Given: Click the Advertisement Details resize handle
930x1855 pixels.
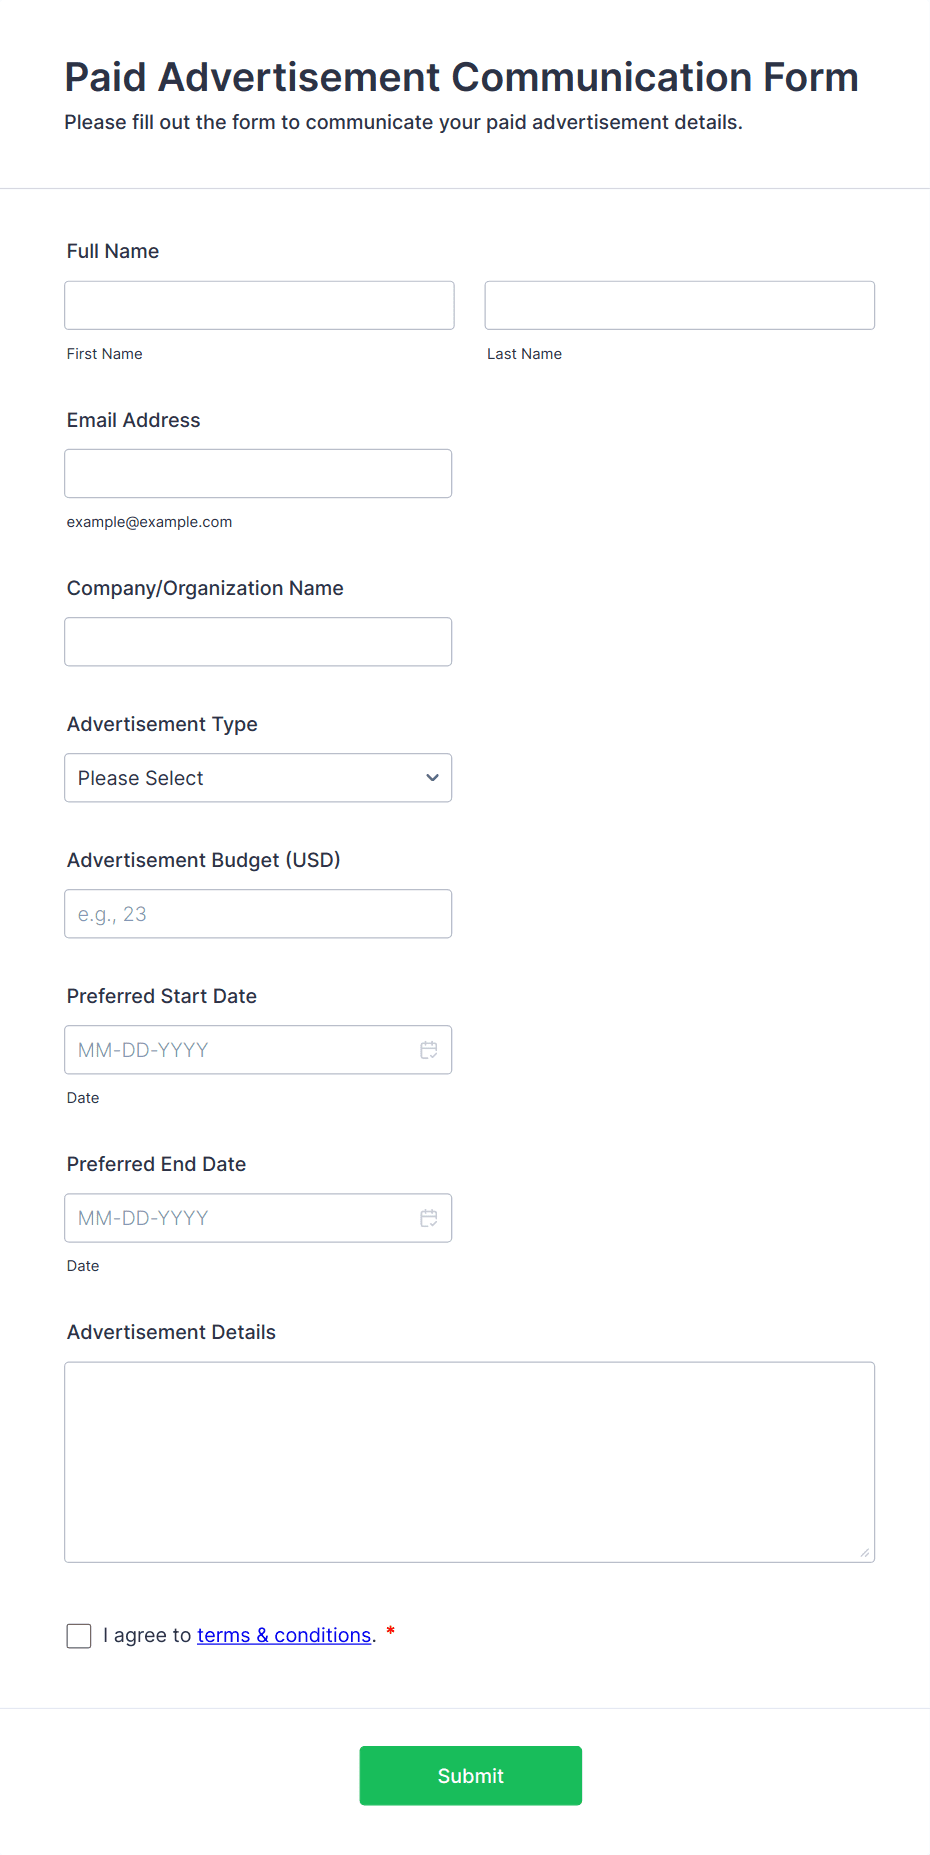Looking at the screenshot, I should click(x=864, y=1552).
